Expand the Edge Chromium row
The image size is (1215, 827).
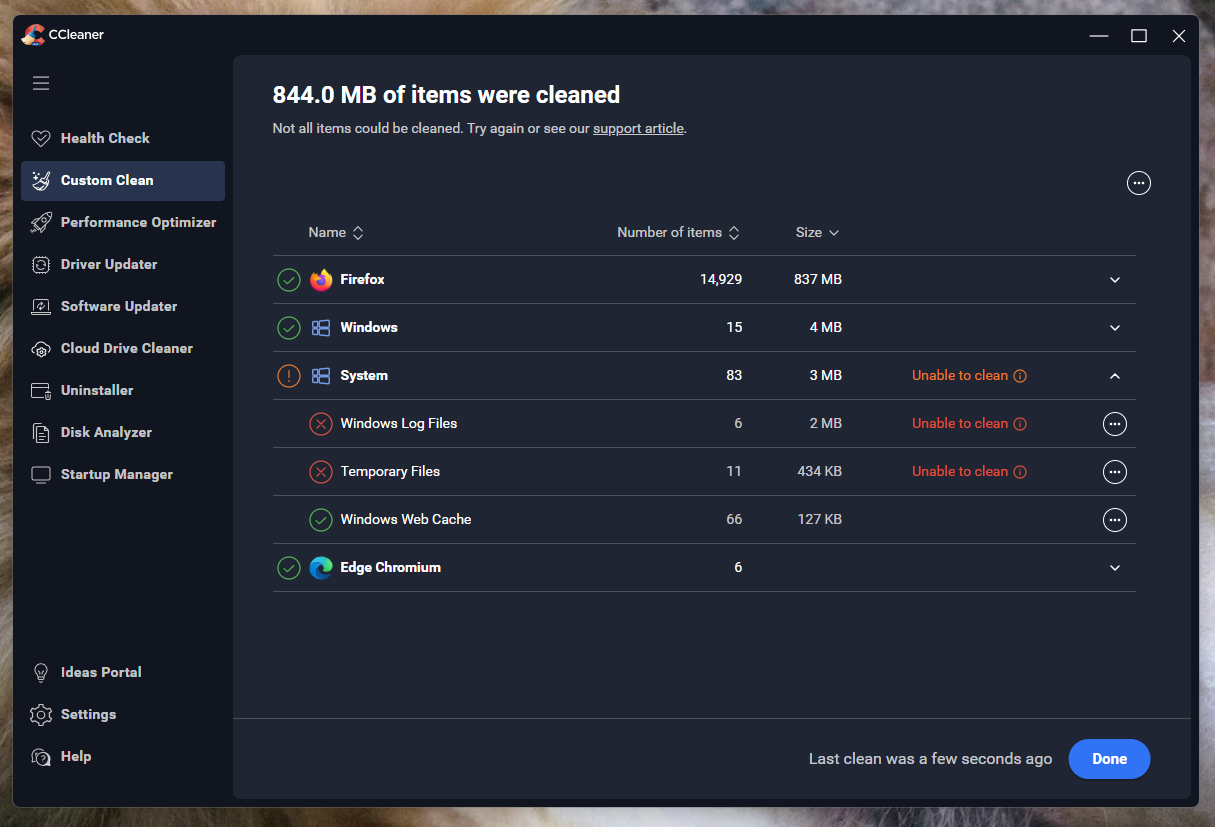point(1115,568)
